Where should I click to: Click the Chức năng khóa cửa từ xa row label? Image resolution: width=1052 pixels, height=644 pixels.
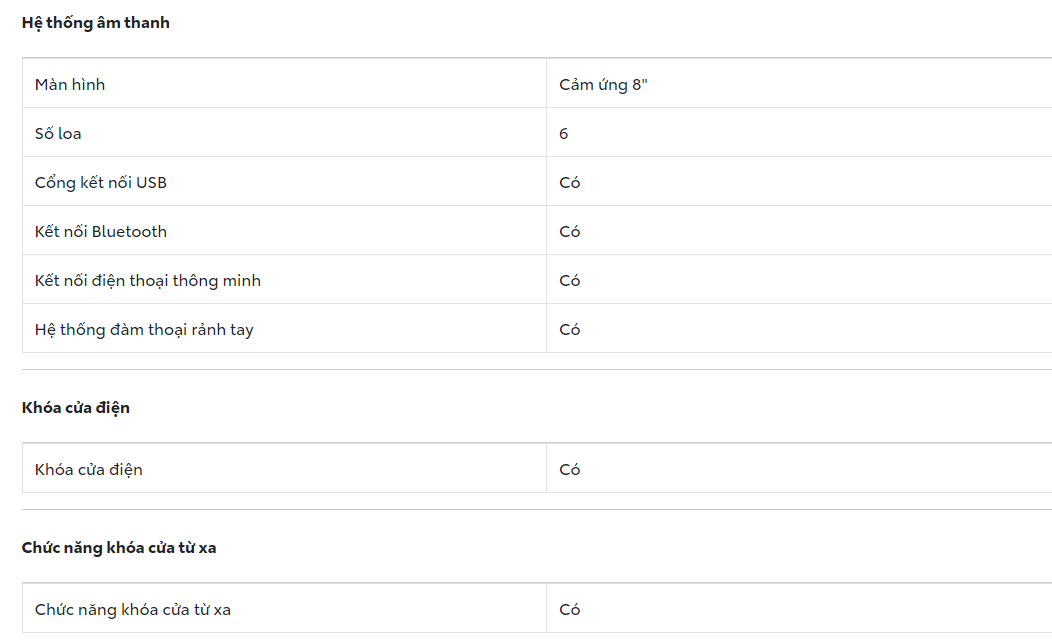coord(133,610)
